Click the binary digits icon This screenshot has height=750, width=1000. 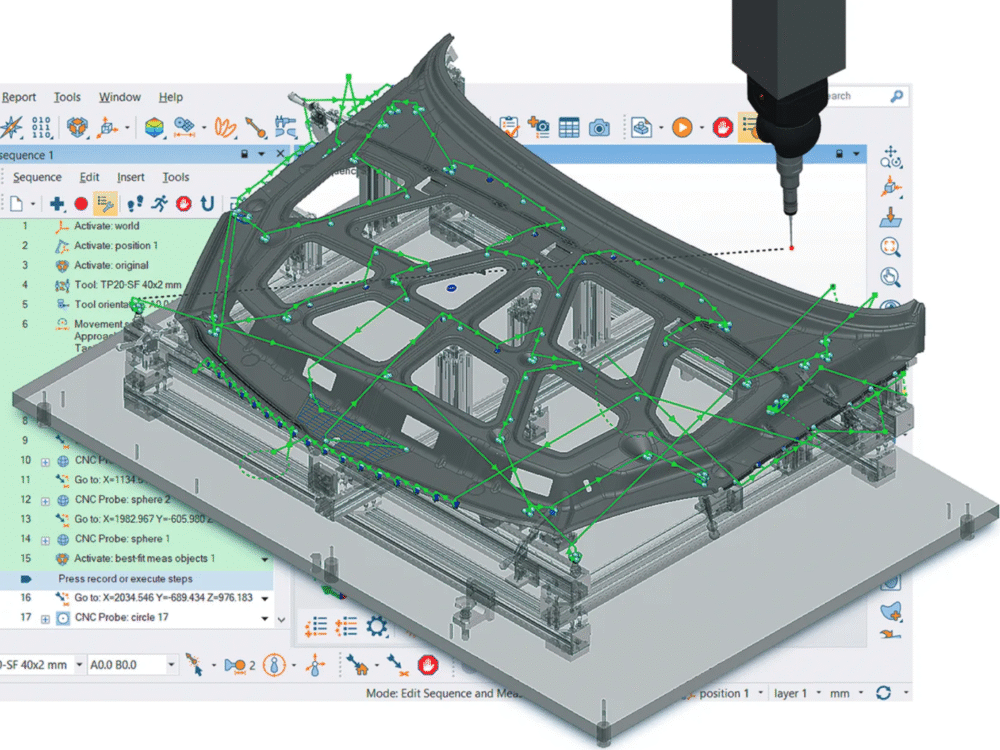pyautogui.click(x=41, y=127)
